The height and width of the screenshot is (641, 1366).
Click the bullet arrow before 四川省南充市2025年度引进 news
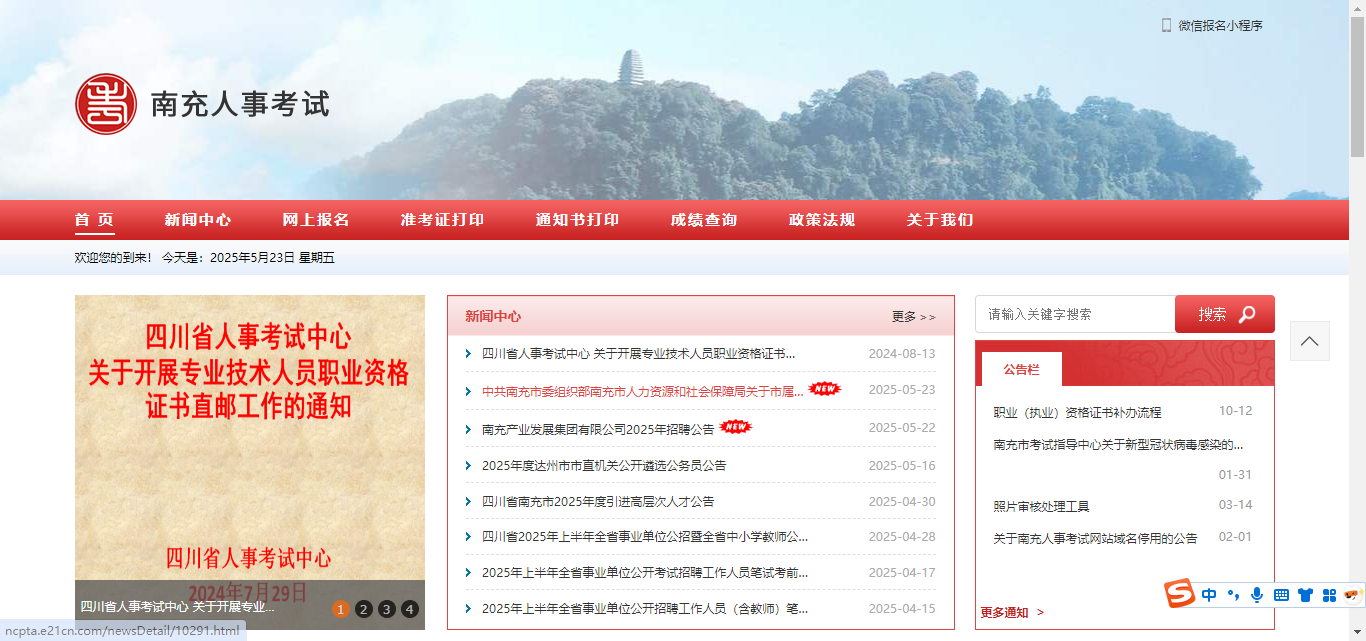(468, 501)
